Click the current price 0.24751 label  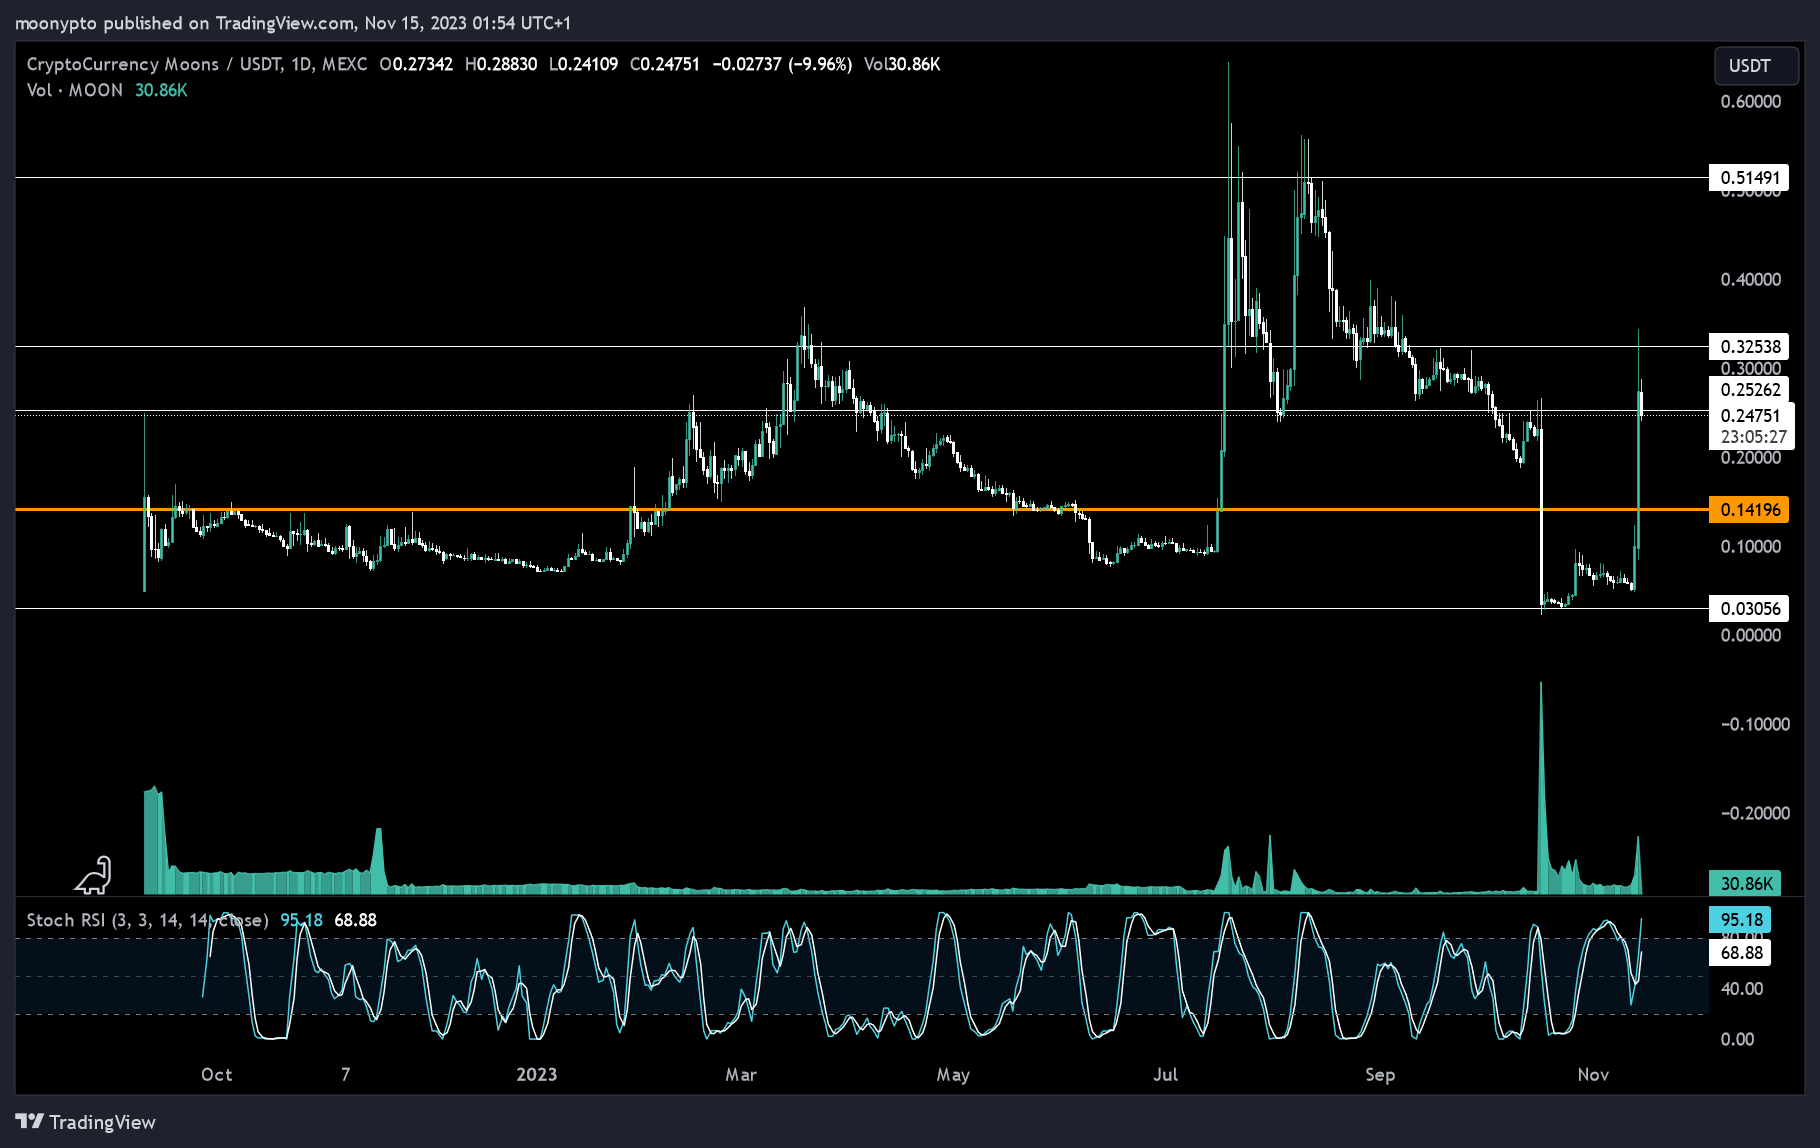click(1751, 416)
